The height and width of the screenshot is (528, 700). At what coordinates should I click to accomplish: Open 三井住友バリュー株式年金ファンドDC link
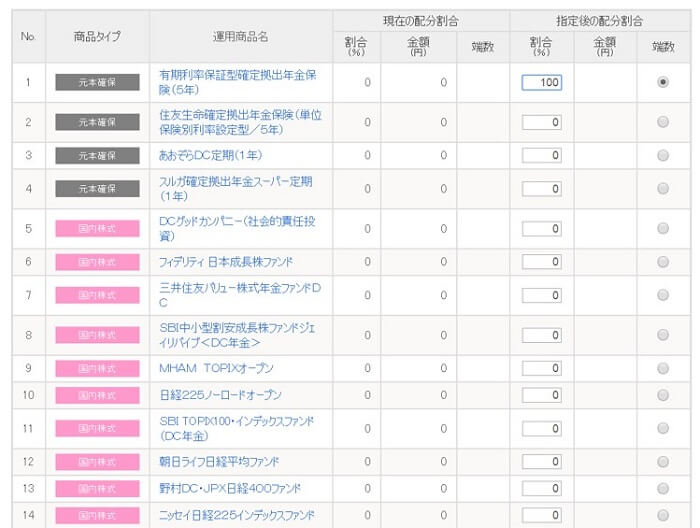click(x=240, y=295)
